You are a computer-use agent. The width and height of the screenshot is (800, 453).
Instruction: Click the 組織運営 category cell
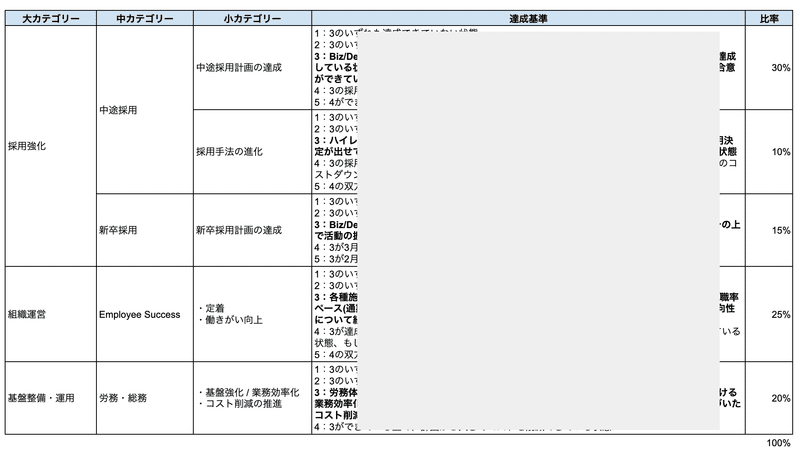(51, 314)
